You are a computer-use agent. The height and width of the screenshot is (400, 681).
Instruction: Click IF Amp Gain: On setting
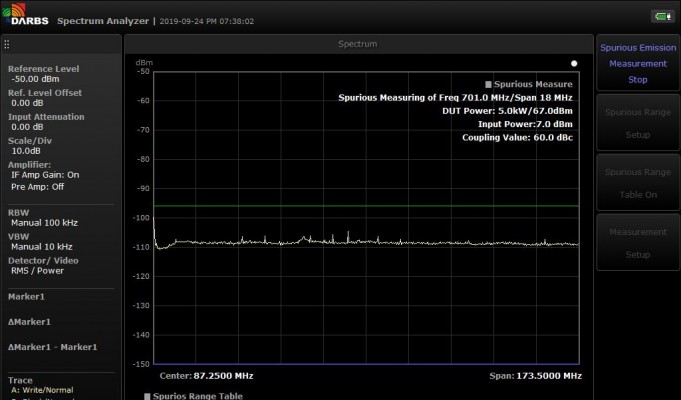click(x=45, y=175)
